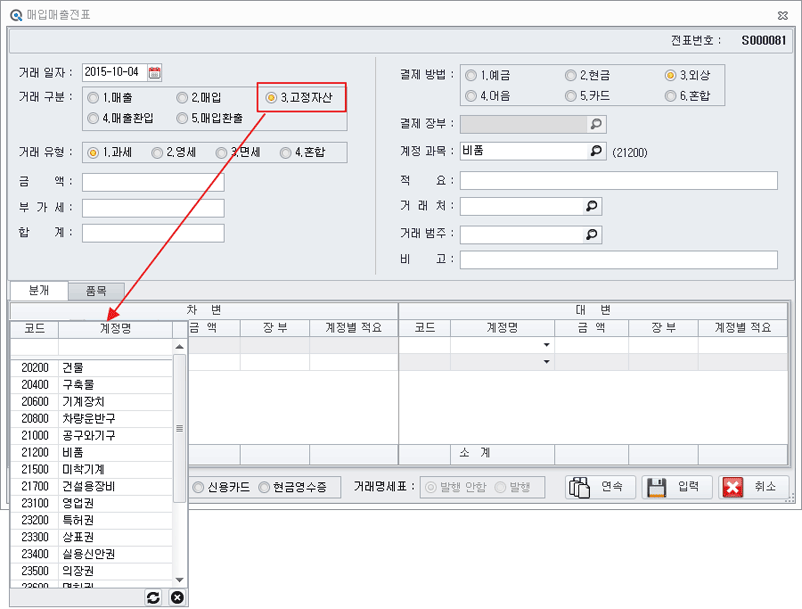This screenshot has width=802, height=609.
Task: Switch to the 분개 tab
Action: point(38,290)
